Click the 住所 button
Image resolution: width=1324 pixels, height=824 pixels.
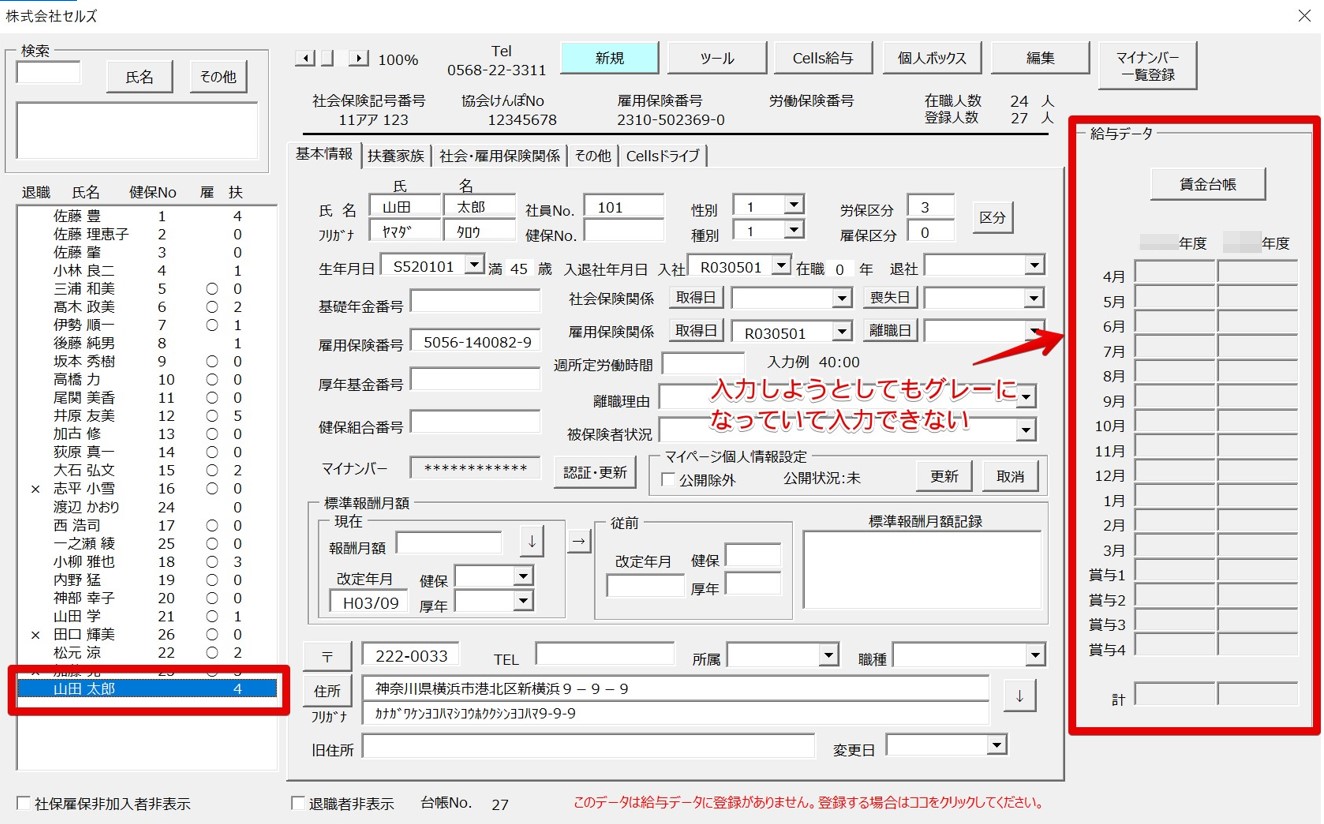coord(327,691)
